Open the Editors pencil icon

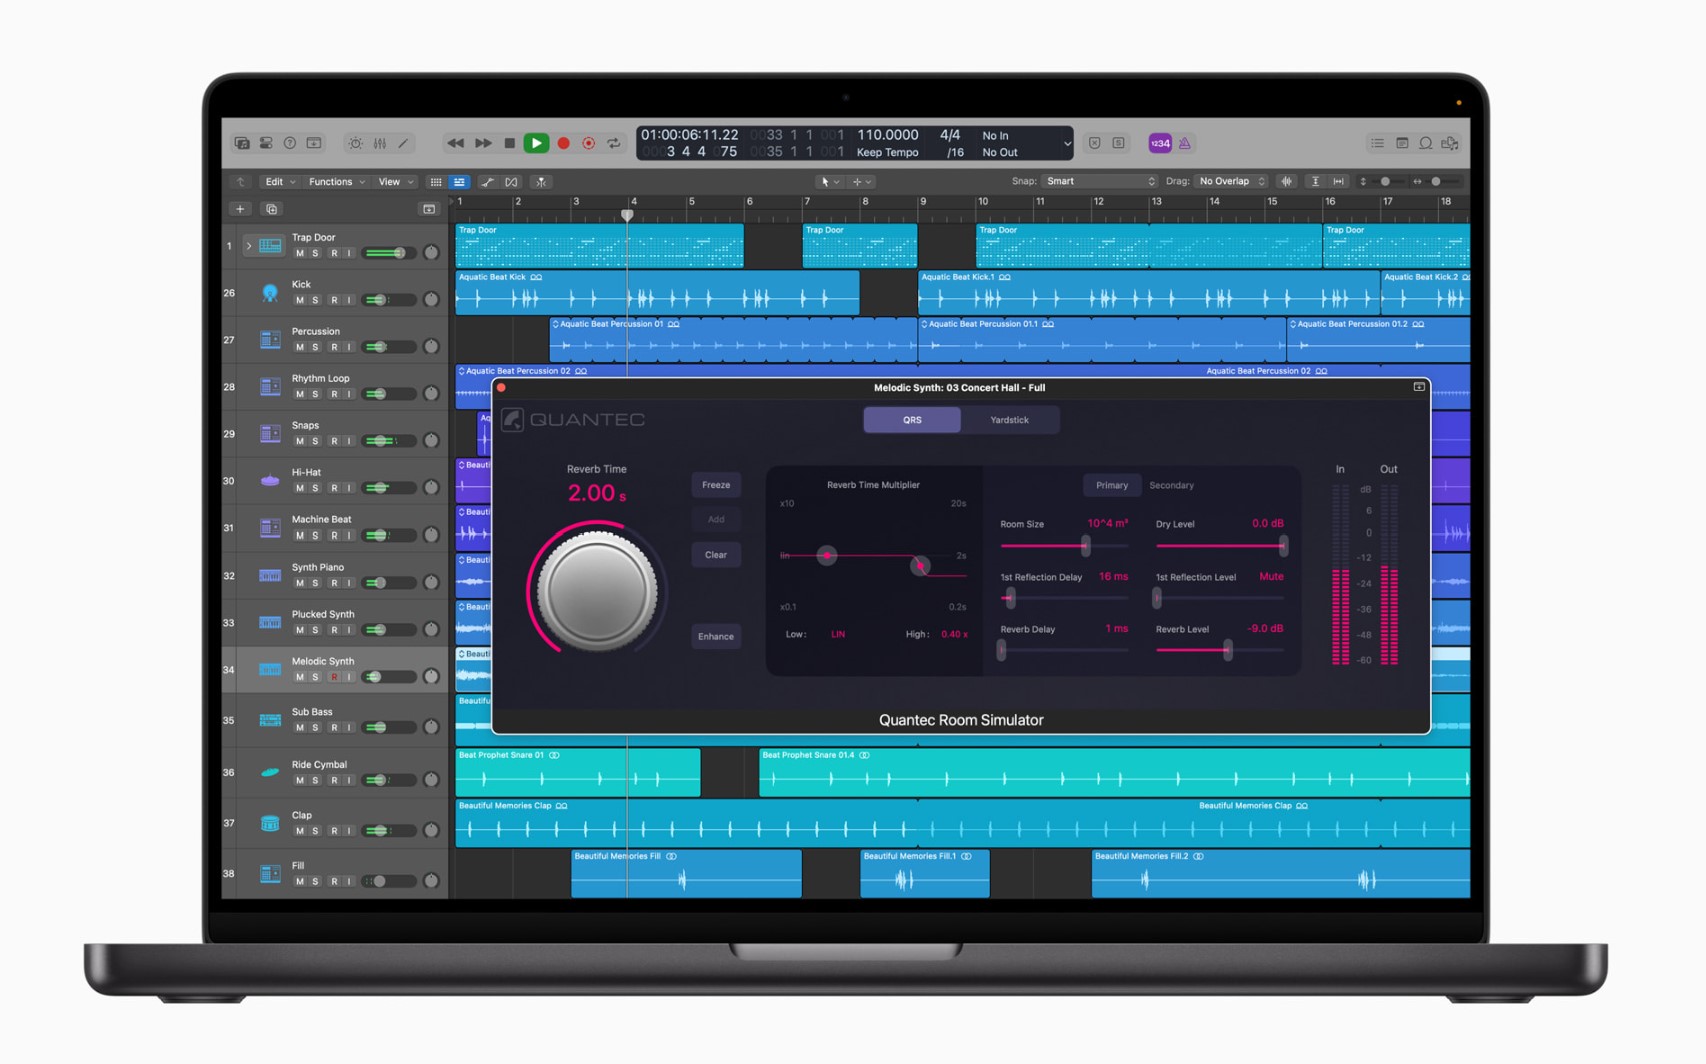404,143
